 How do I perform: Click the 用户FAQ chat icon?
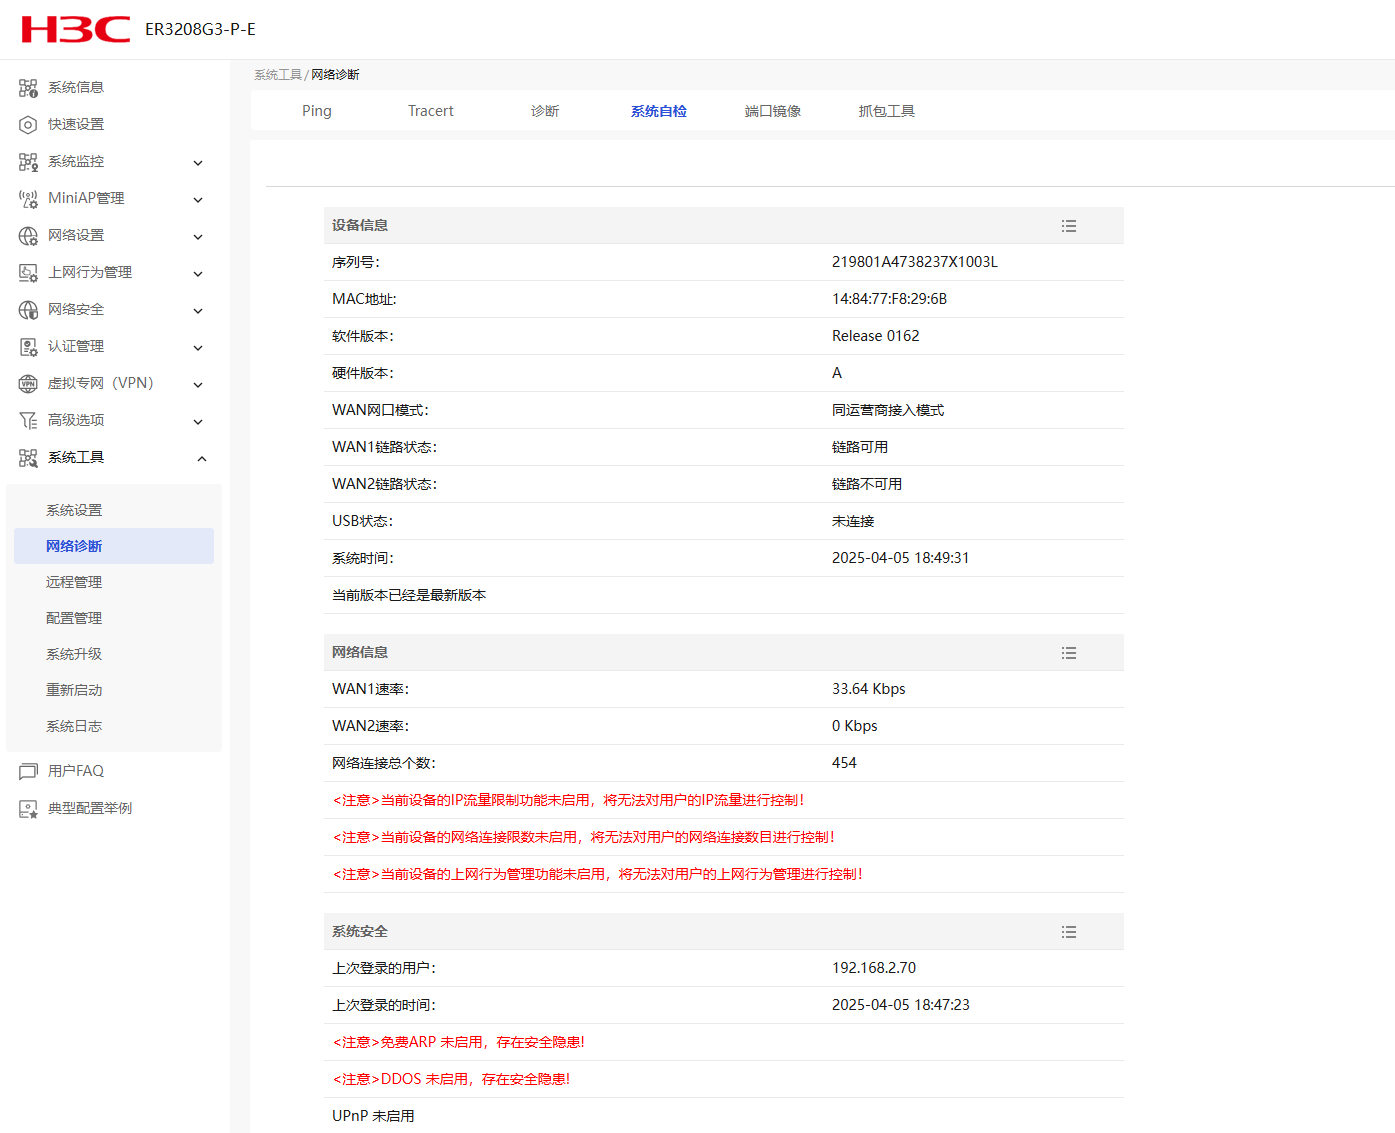pos(28,772)
